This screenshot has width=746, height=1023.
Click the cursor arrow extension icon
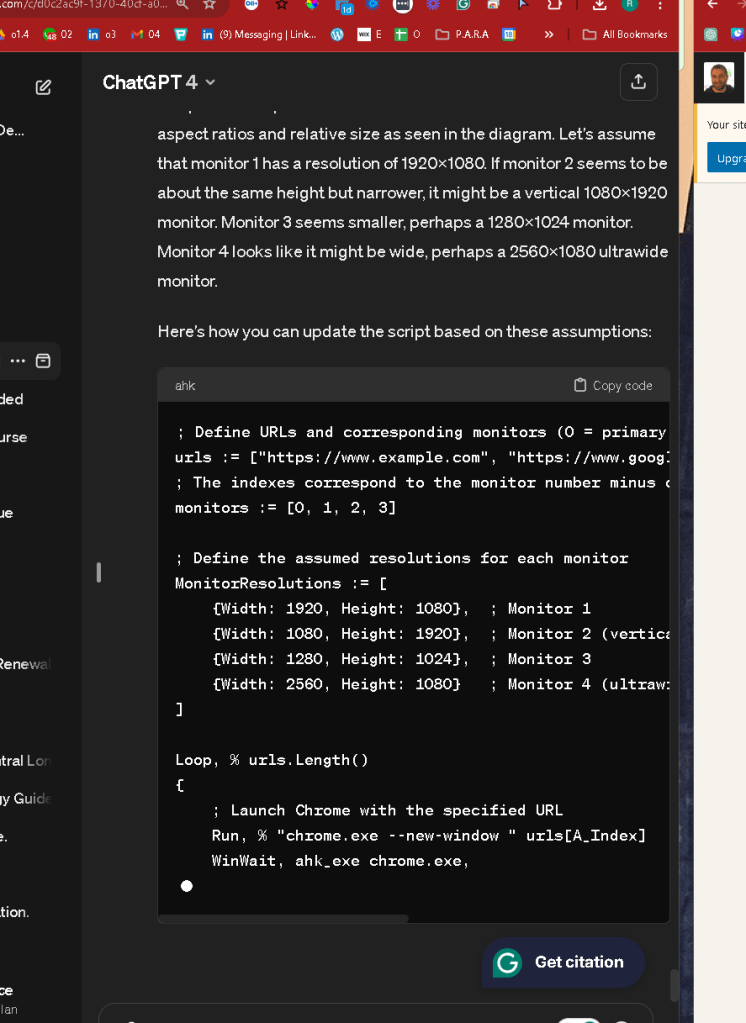pos(523,5)
